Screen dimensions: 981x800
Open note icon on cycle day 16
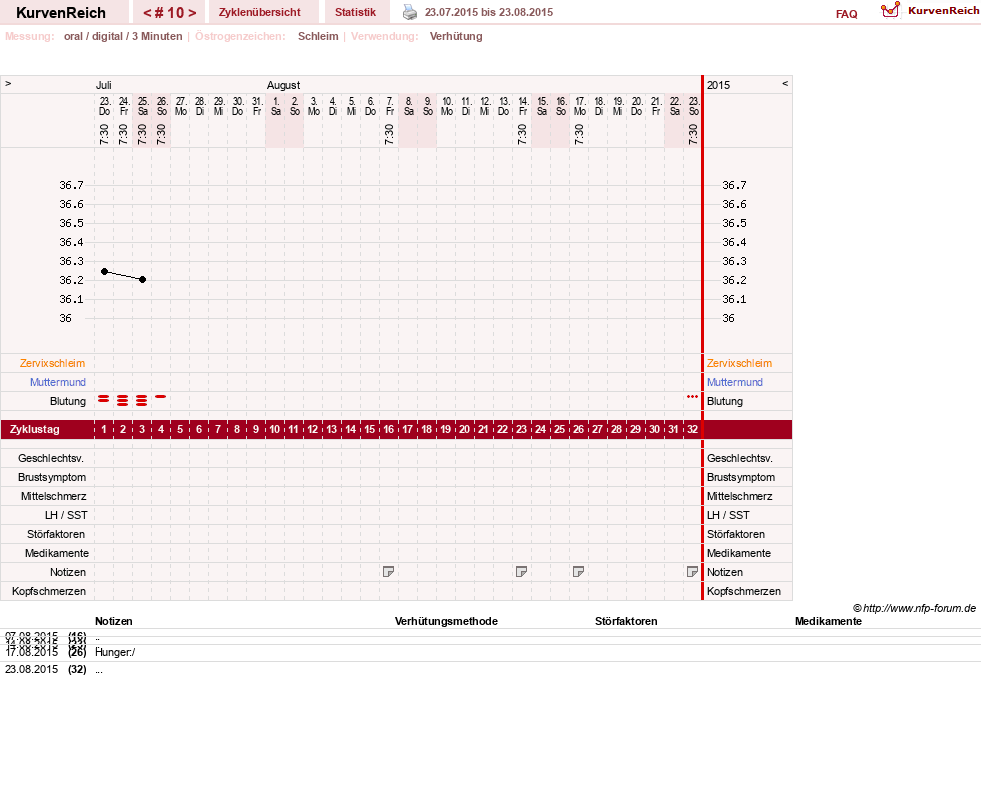[389, 572]
